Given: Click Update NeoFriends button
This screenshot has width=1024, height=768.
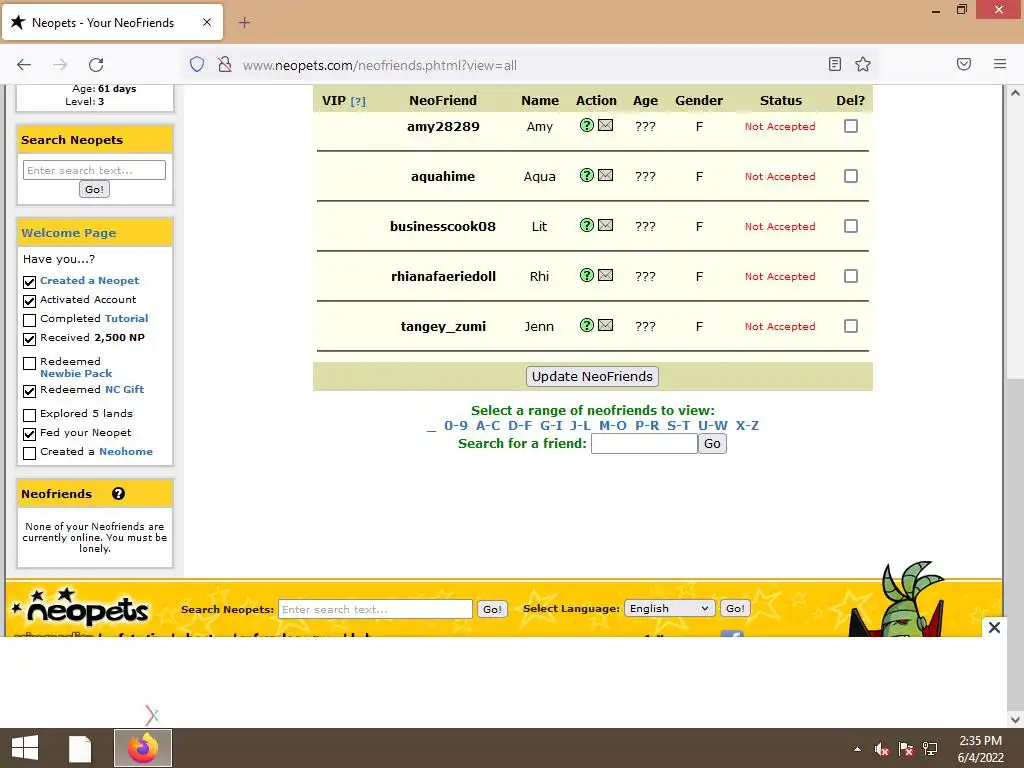Looking at the screenshot, I should (592, 376).
